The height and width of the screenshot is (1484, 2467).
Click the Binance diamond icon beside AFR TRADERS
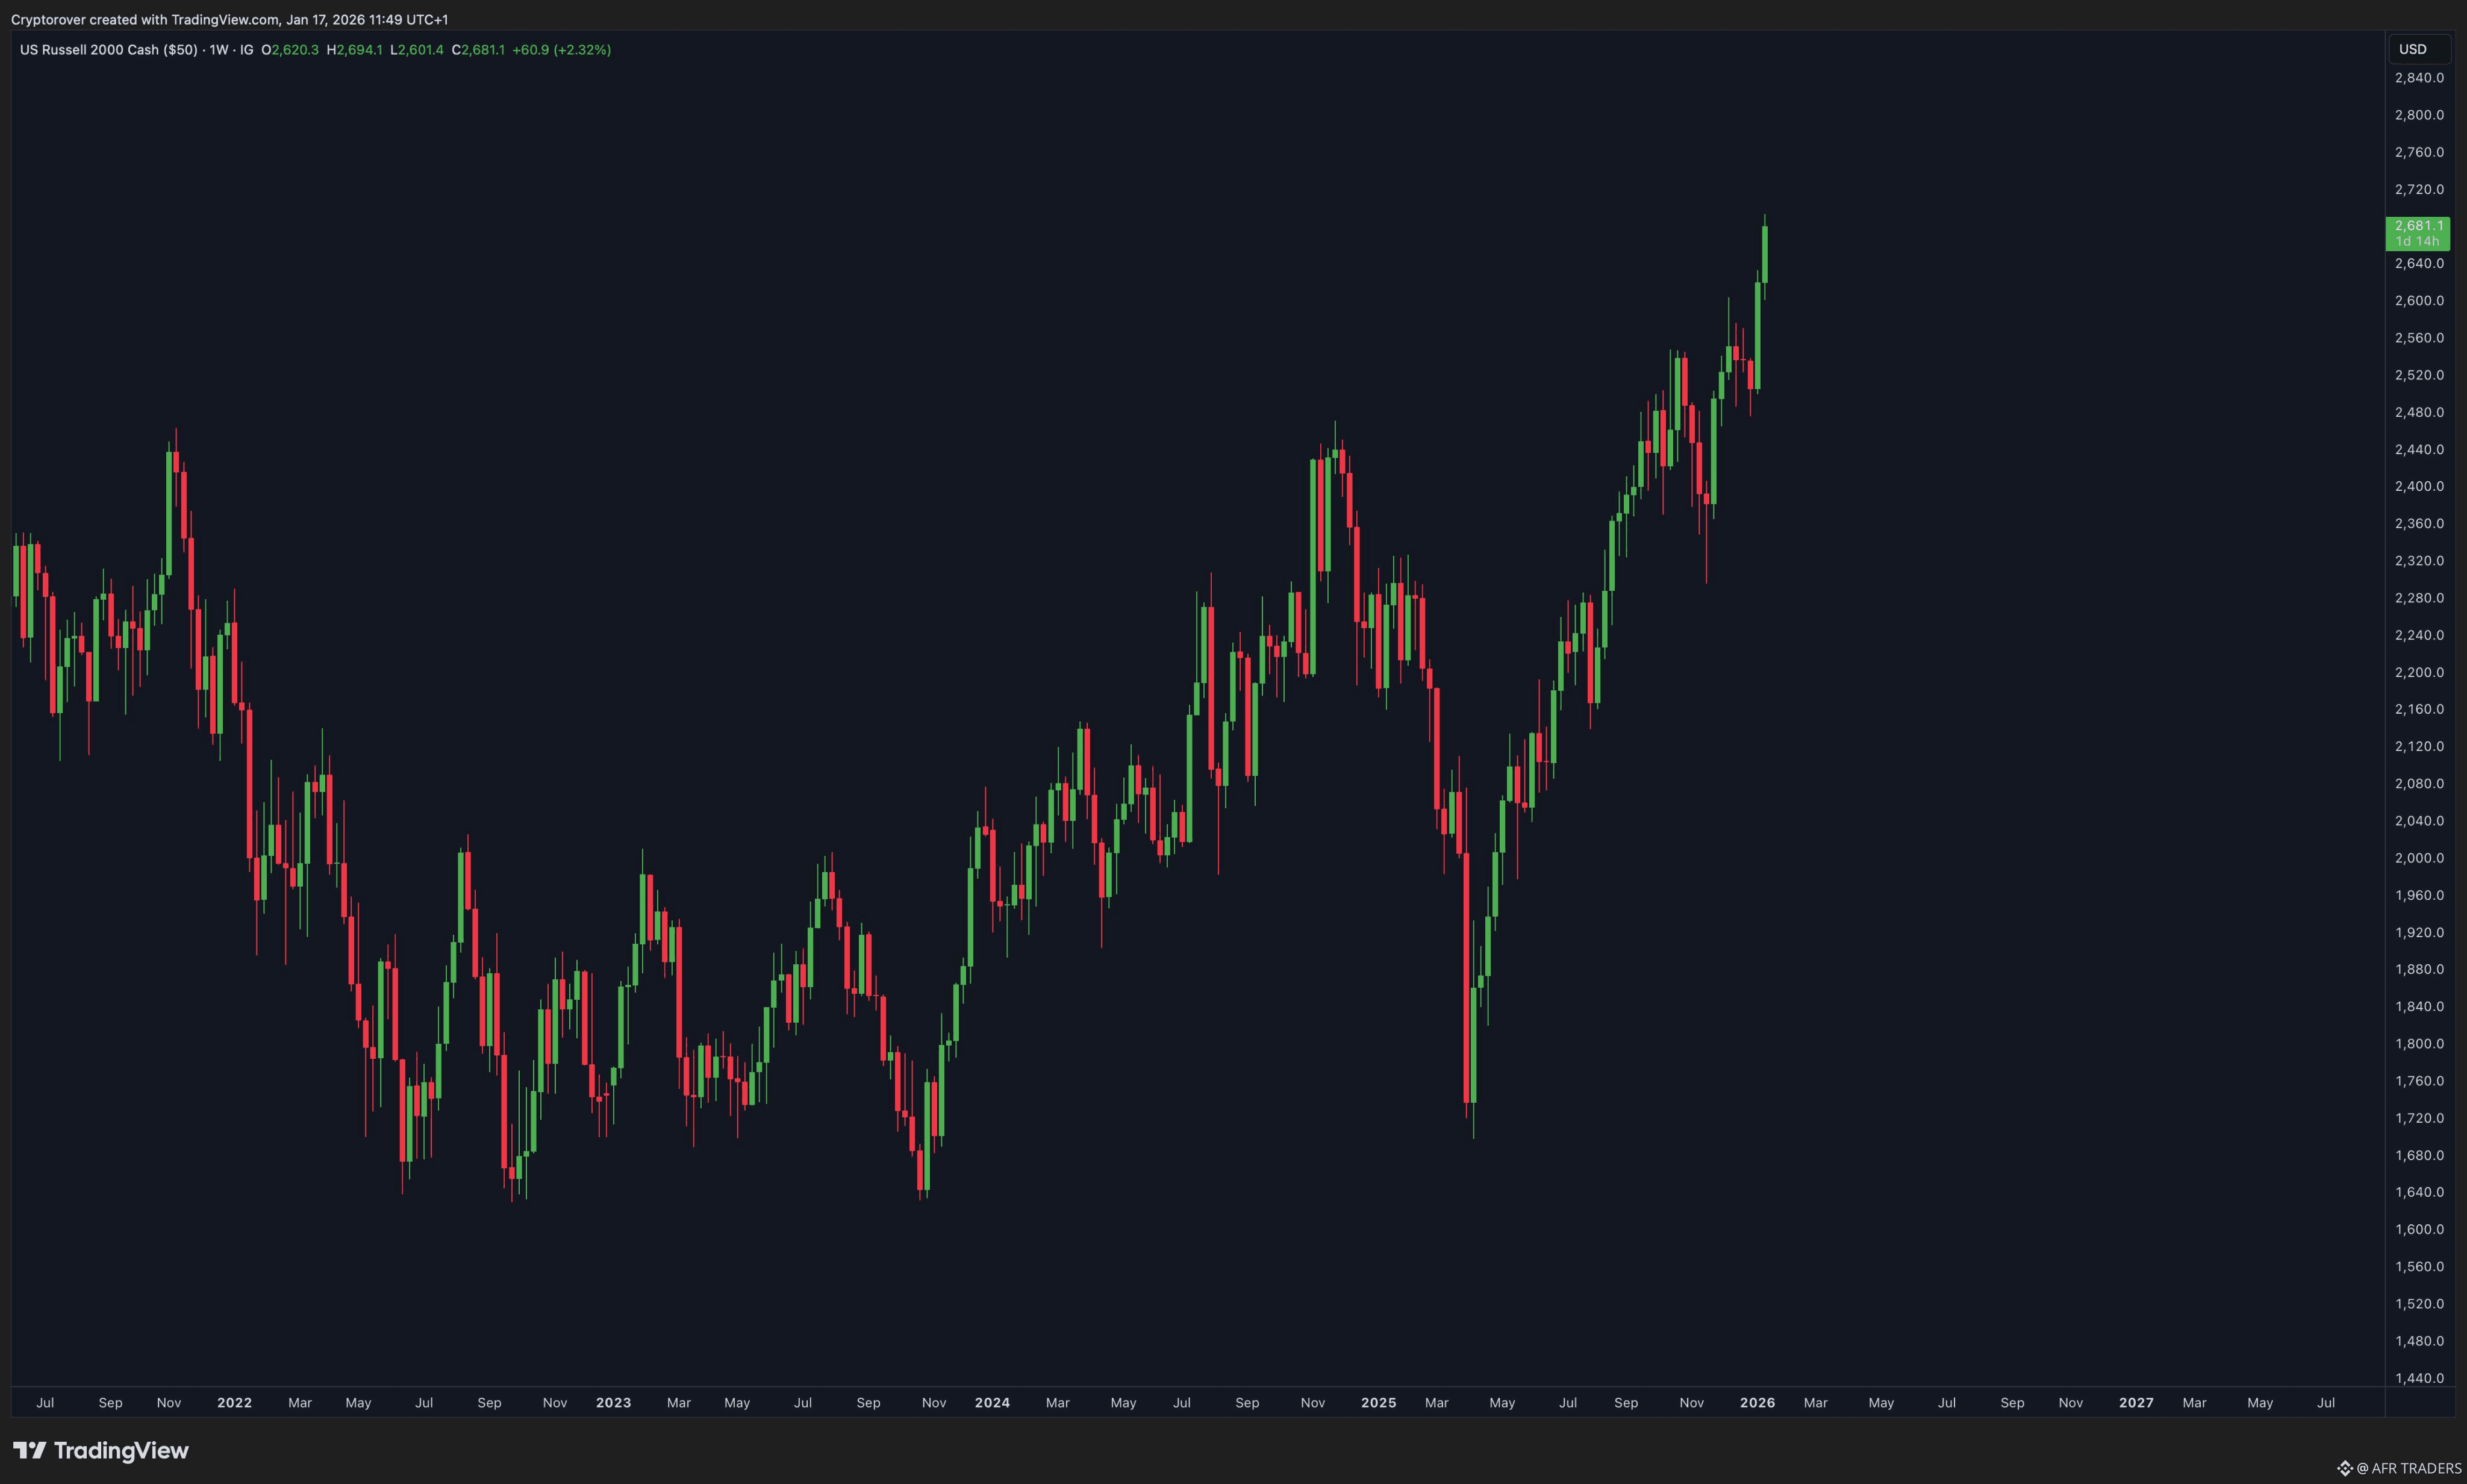coord(2345,1468)
